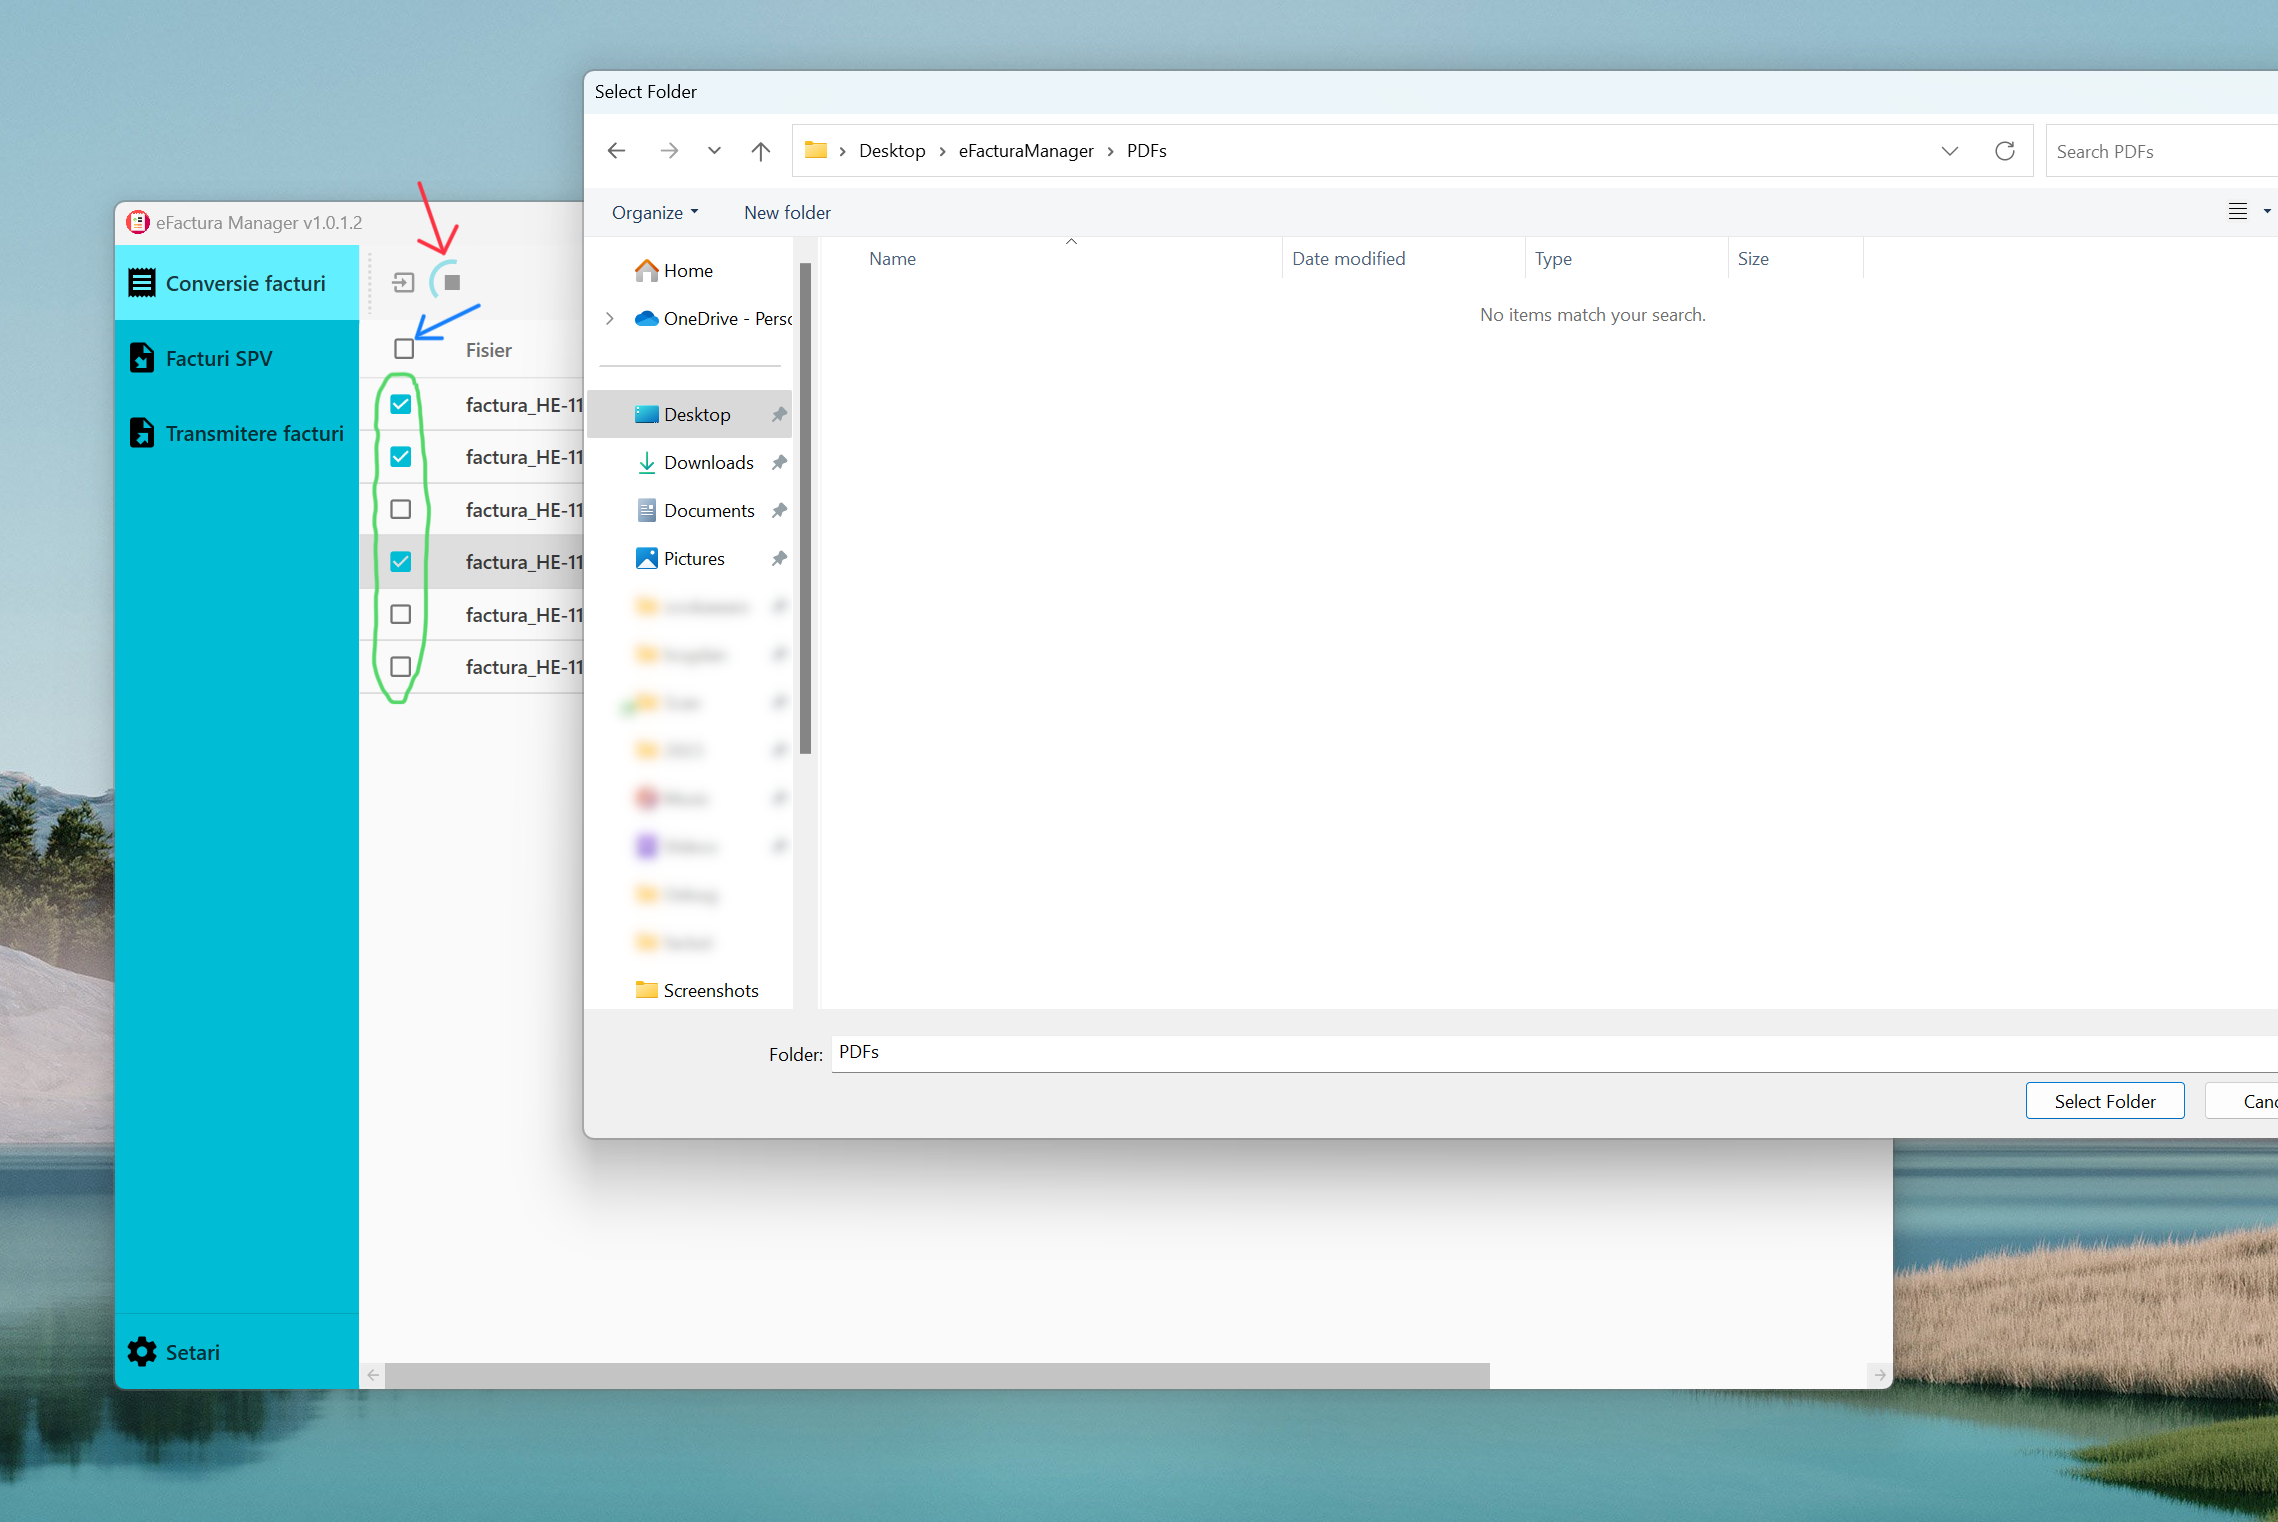Click the import folder icon in toolbar
This screenshot has width=2278, height=1522.
click(403, 283)
